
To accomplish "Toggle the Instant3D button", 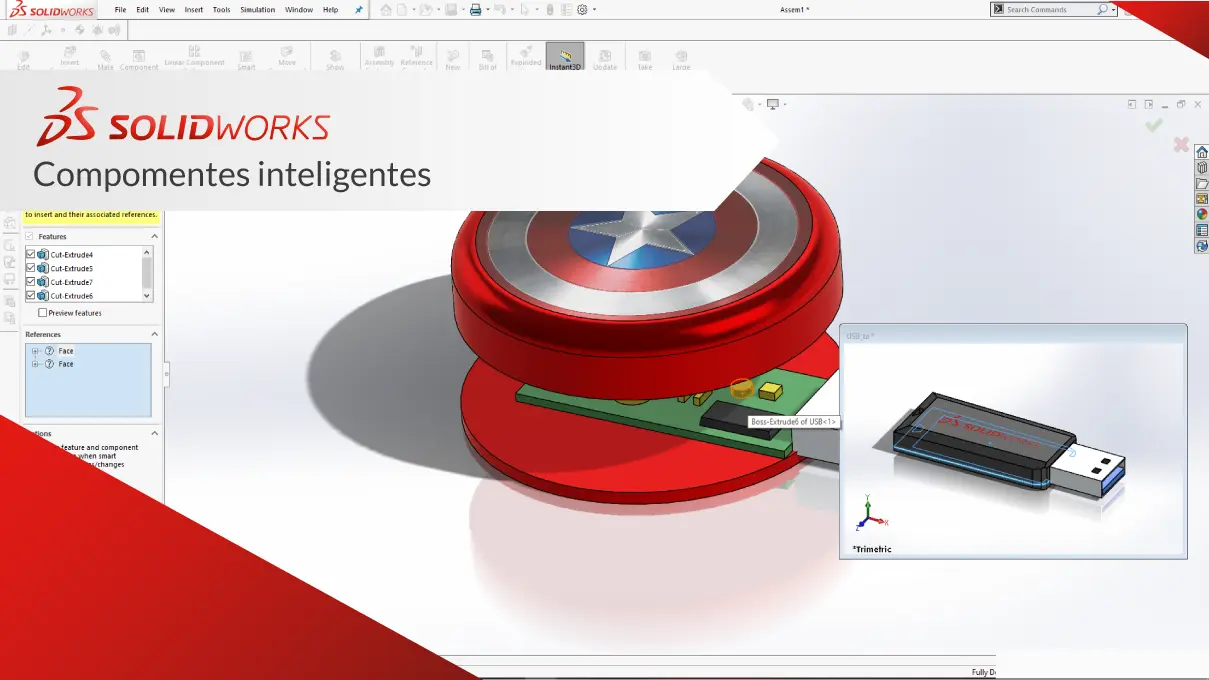I will [565, 58].
